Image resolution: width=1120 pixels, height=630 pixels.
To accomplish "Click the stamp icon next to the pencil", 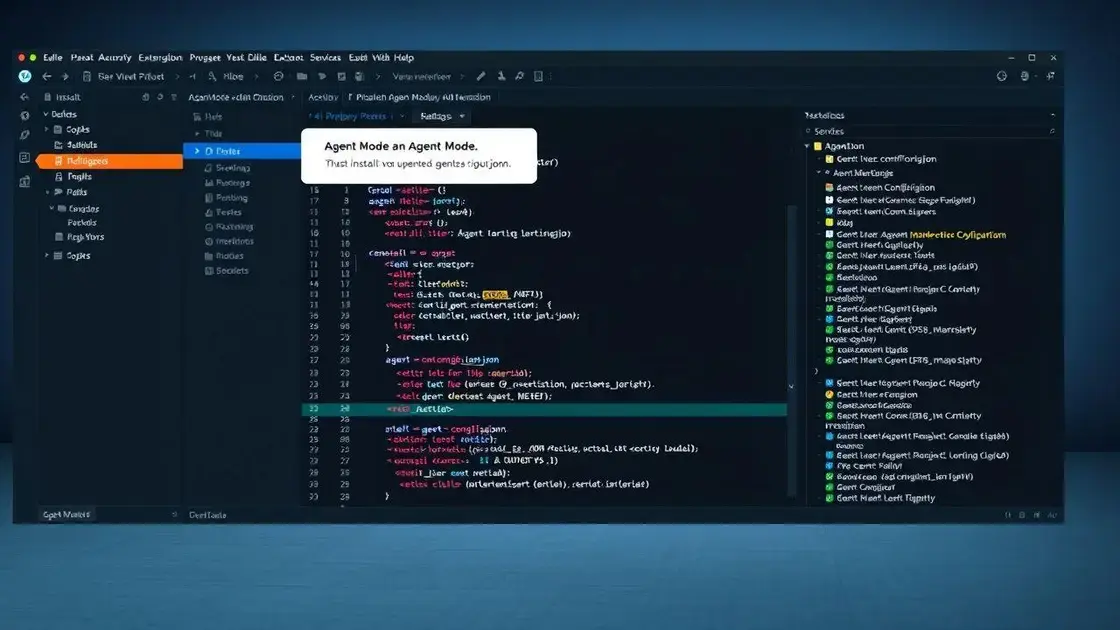I will [501, 76].
